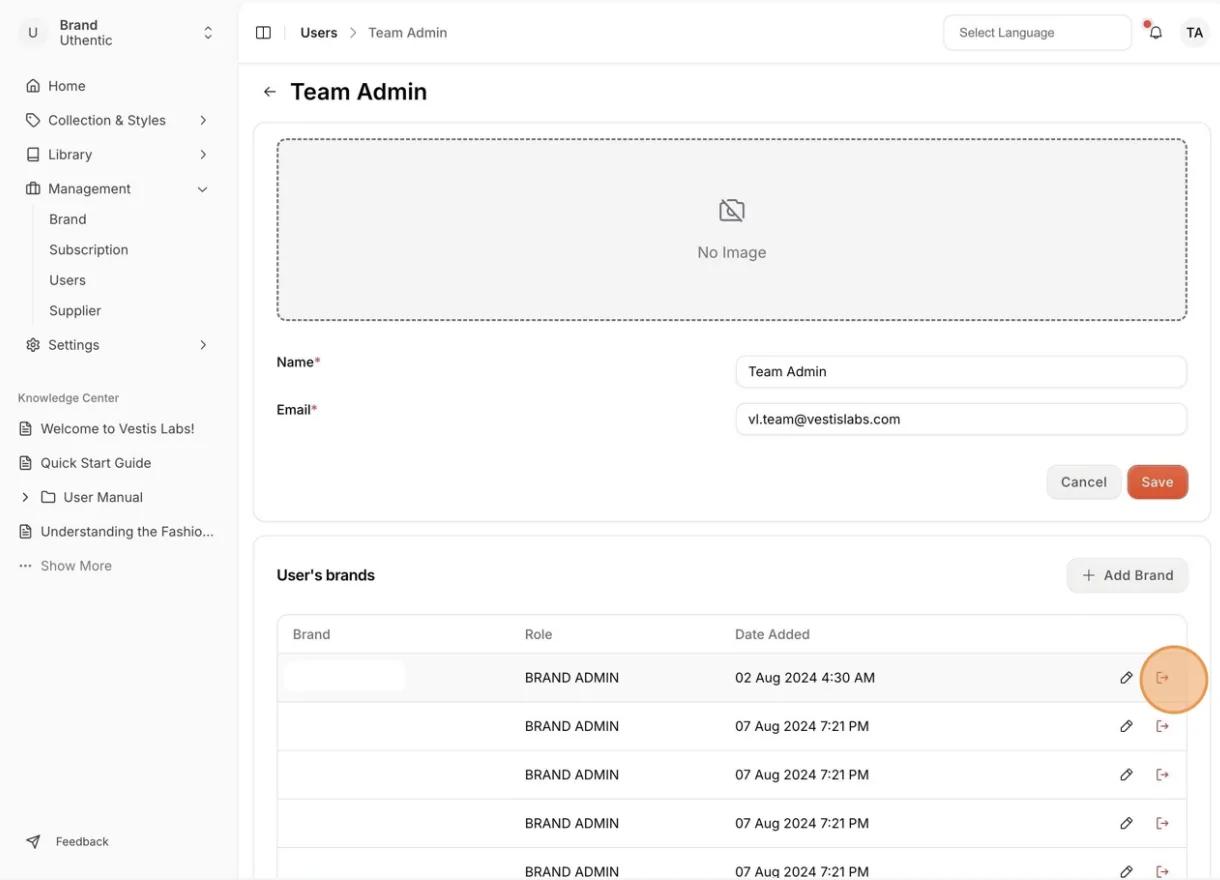This screenshot has width=1220, height=880.
Task: Click the Welcome to Vestis Labs document icon
Action: (26, 429)
